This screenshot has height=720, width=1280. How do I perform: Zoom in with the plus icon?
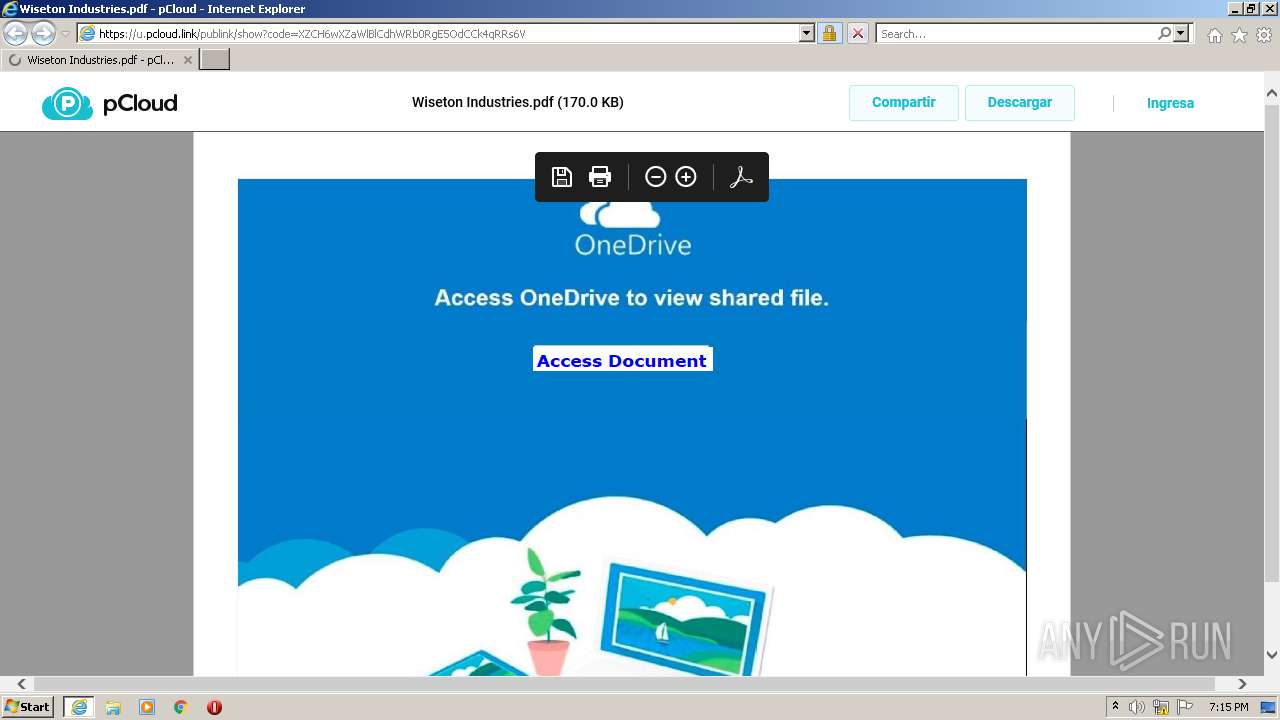(686, 177)
